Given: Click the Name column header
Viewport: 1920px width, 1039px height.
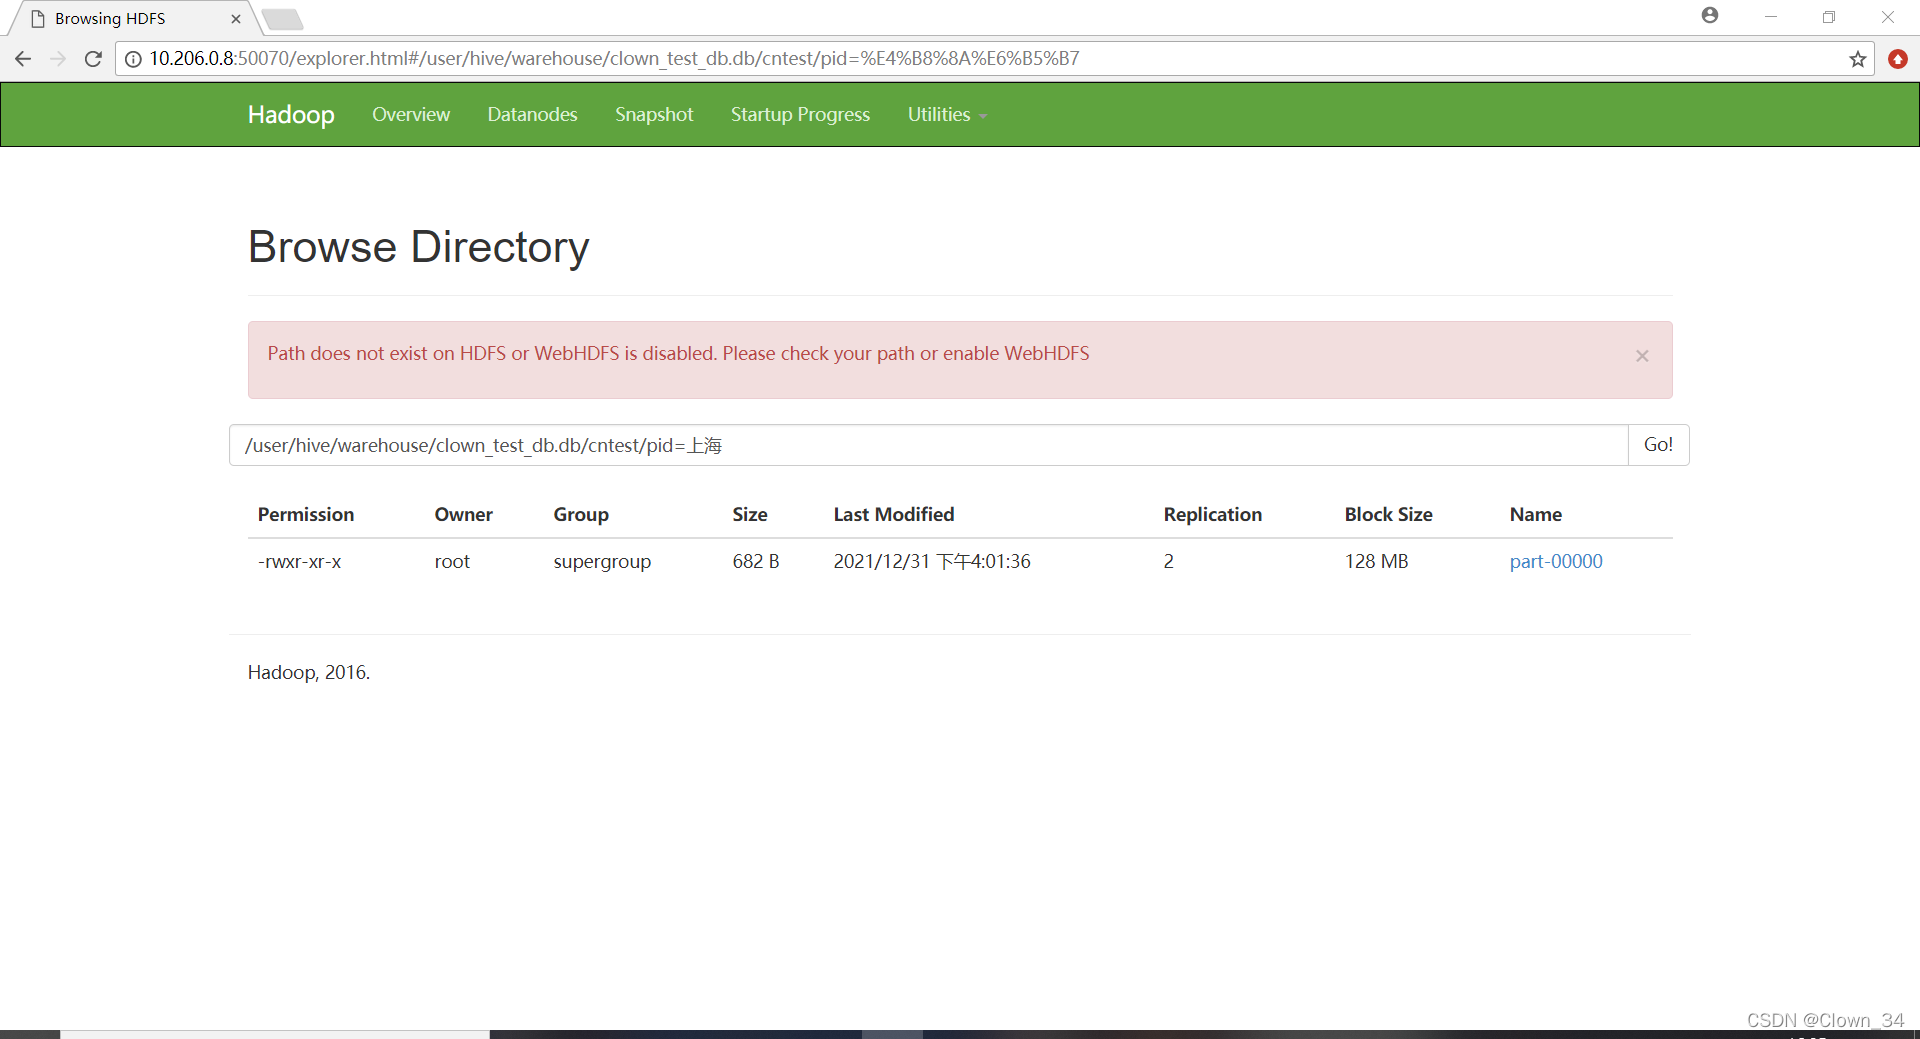Looking at the screenshot, I should click(x=1535, y=515).
